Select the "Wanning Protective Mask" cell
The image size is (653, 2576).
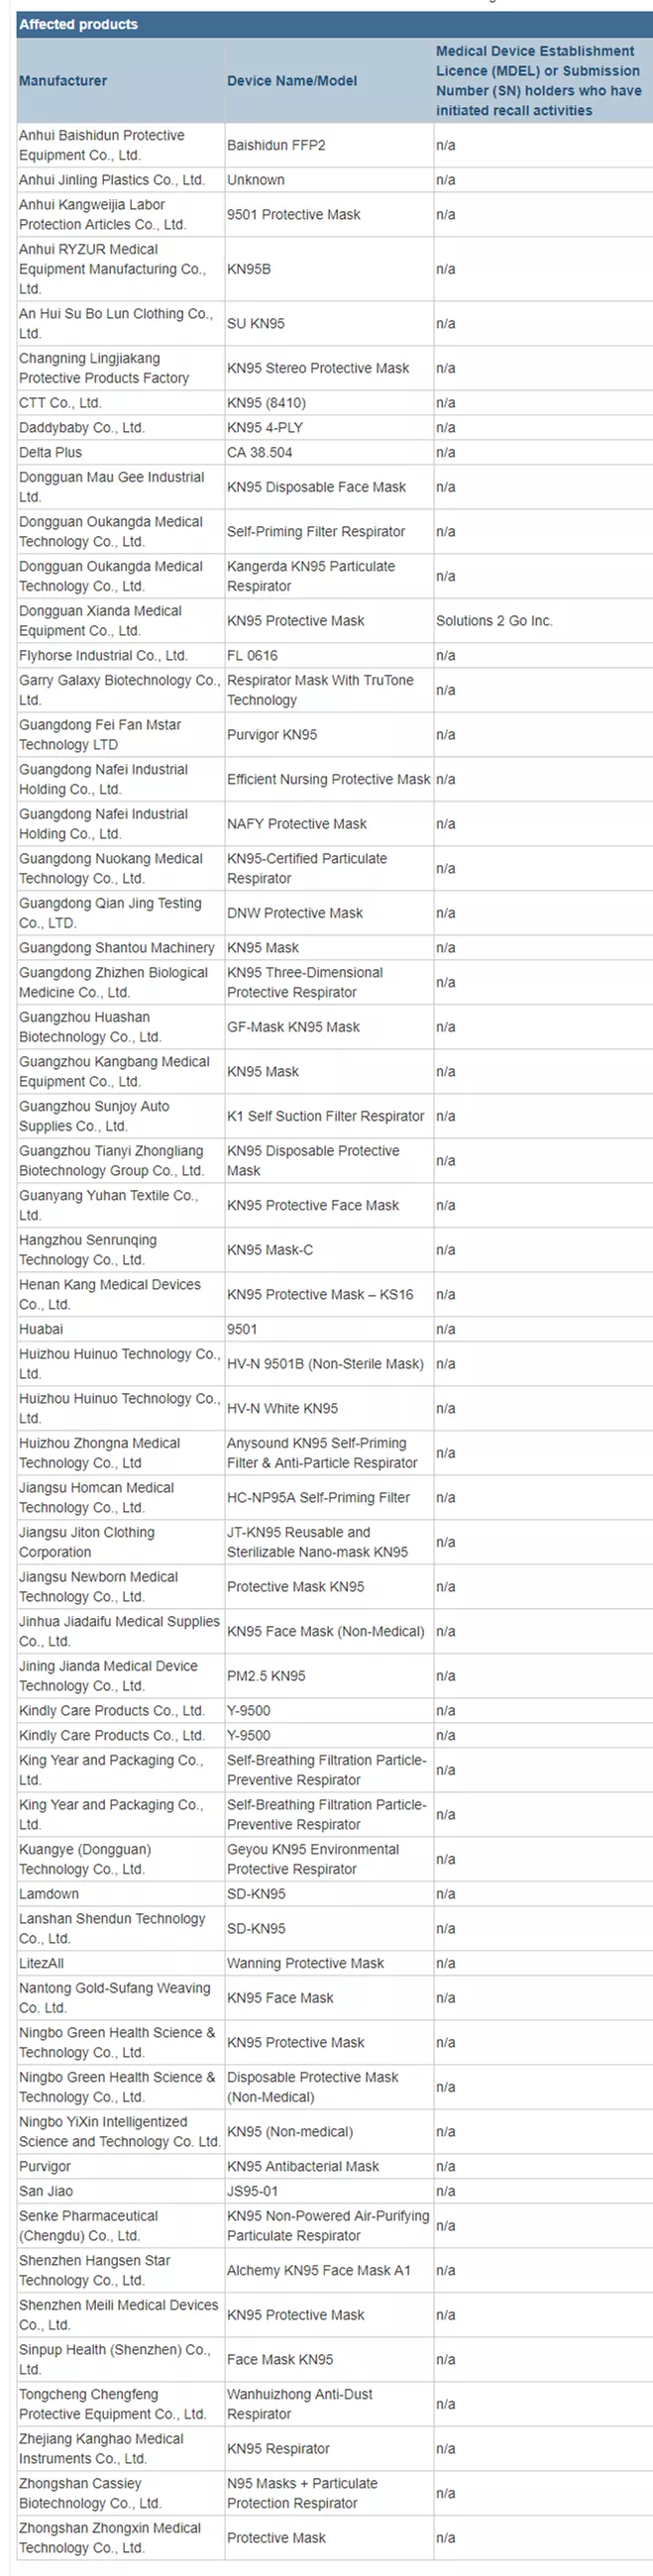coord(305,1963)
